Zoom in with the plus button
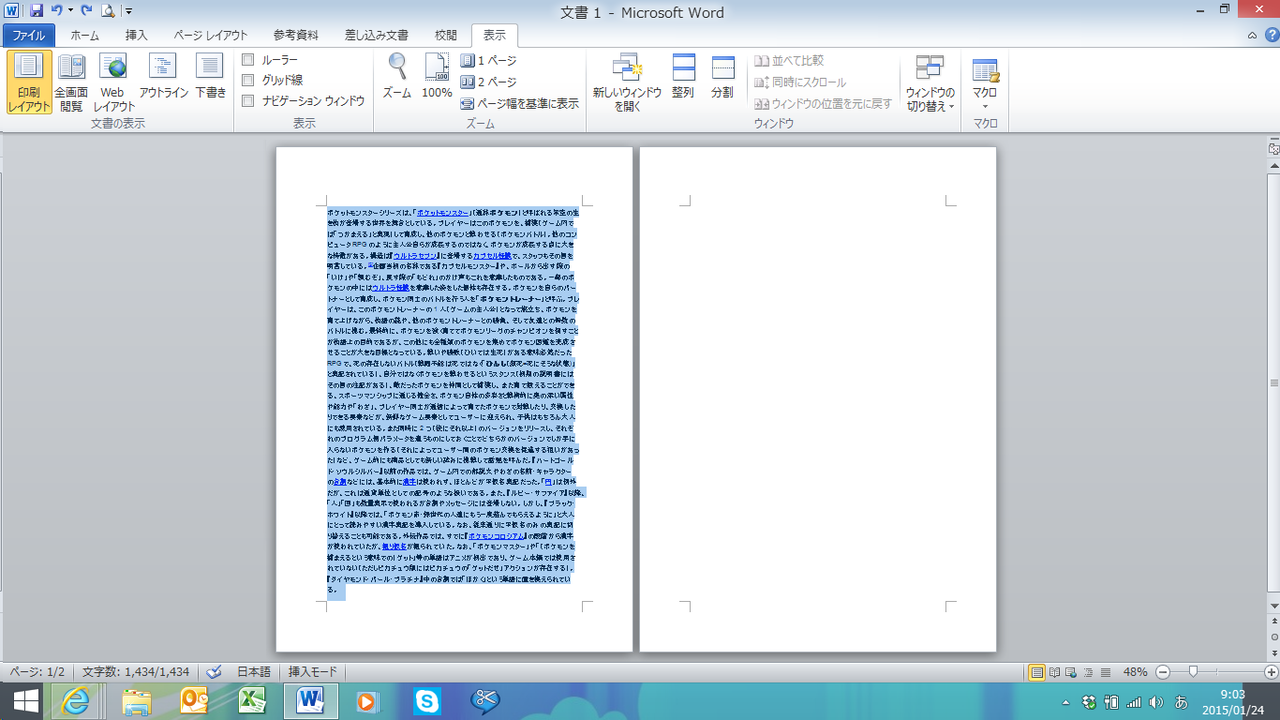The height and width of the screenshot is (720, 1280). pyautogui.click(x=1271, y=672)
